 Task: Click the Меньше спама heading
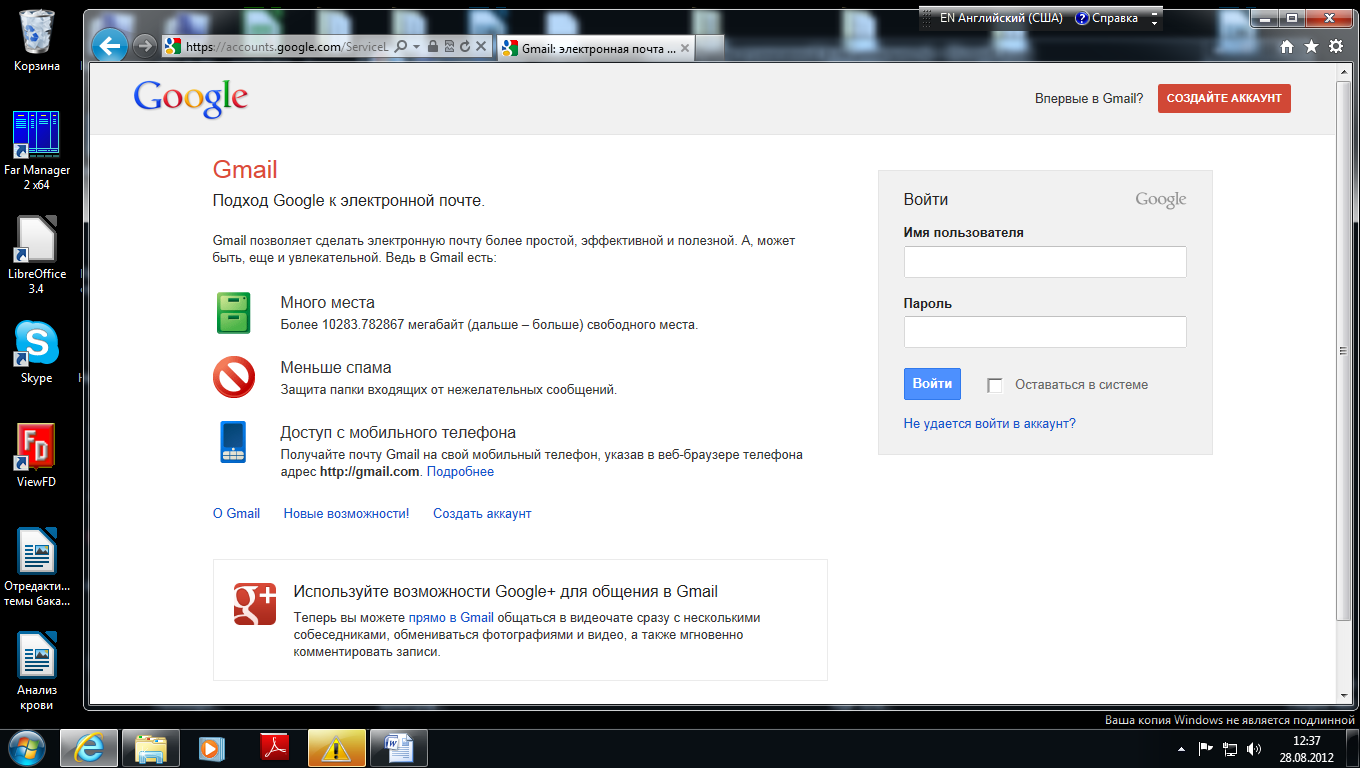tap(336, 368)
